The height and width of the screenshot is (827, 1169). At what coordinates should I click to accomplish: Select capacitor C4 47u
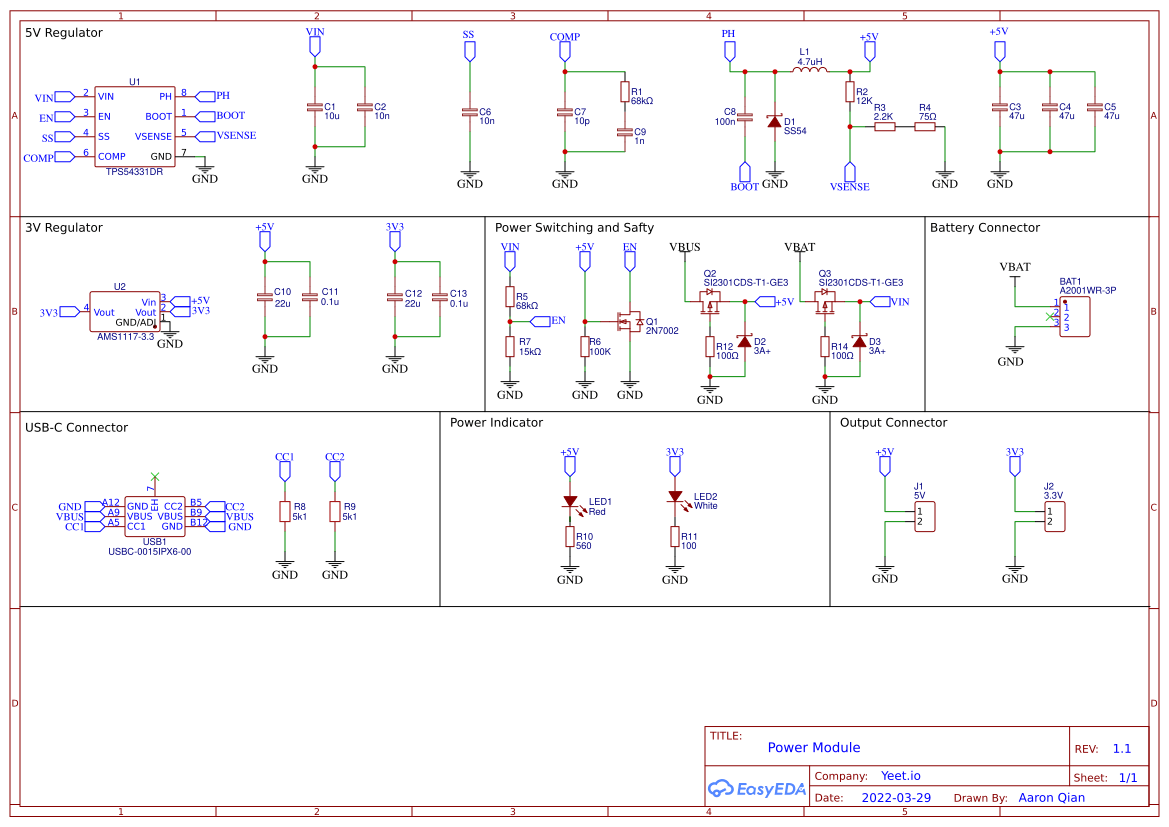click(1050, 107)
